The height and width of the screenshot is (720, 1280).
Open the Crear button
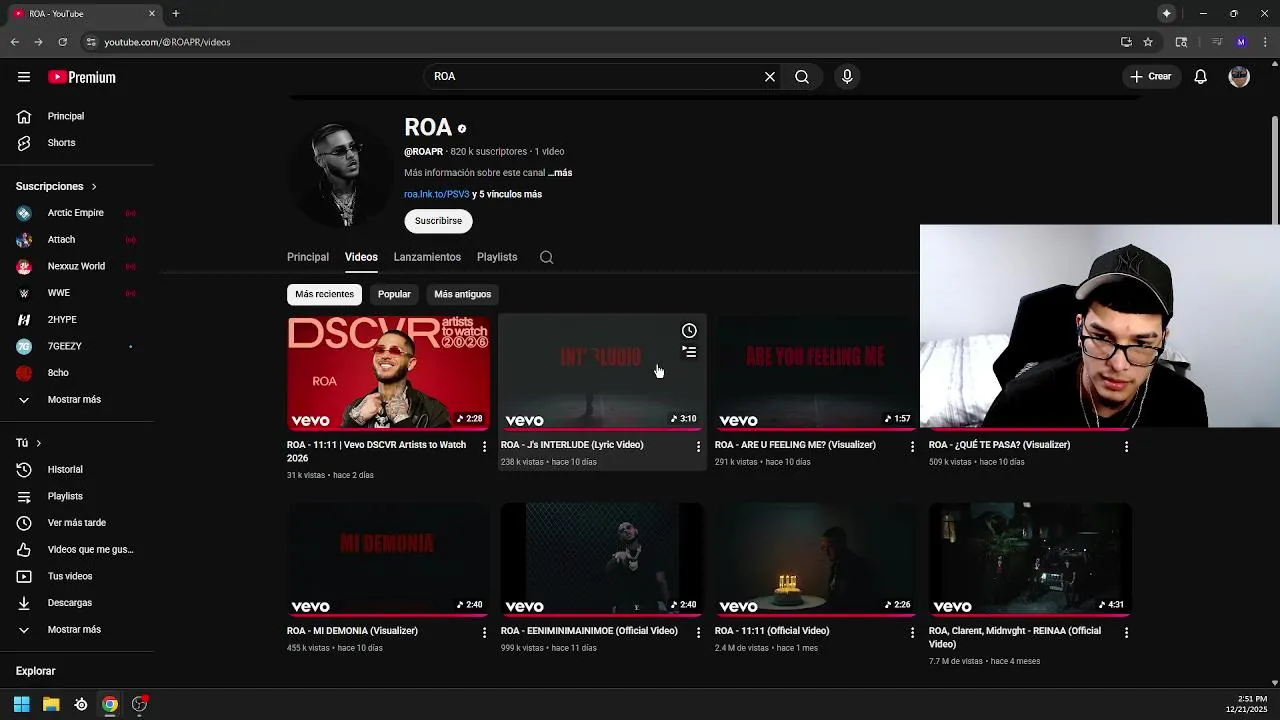[x=1151, y=77]
